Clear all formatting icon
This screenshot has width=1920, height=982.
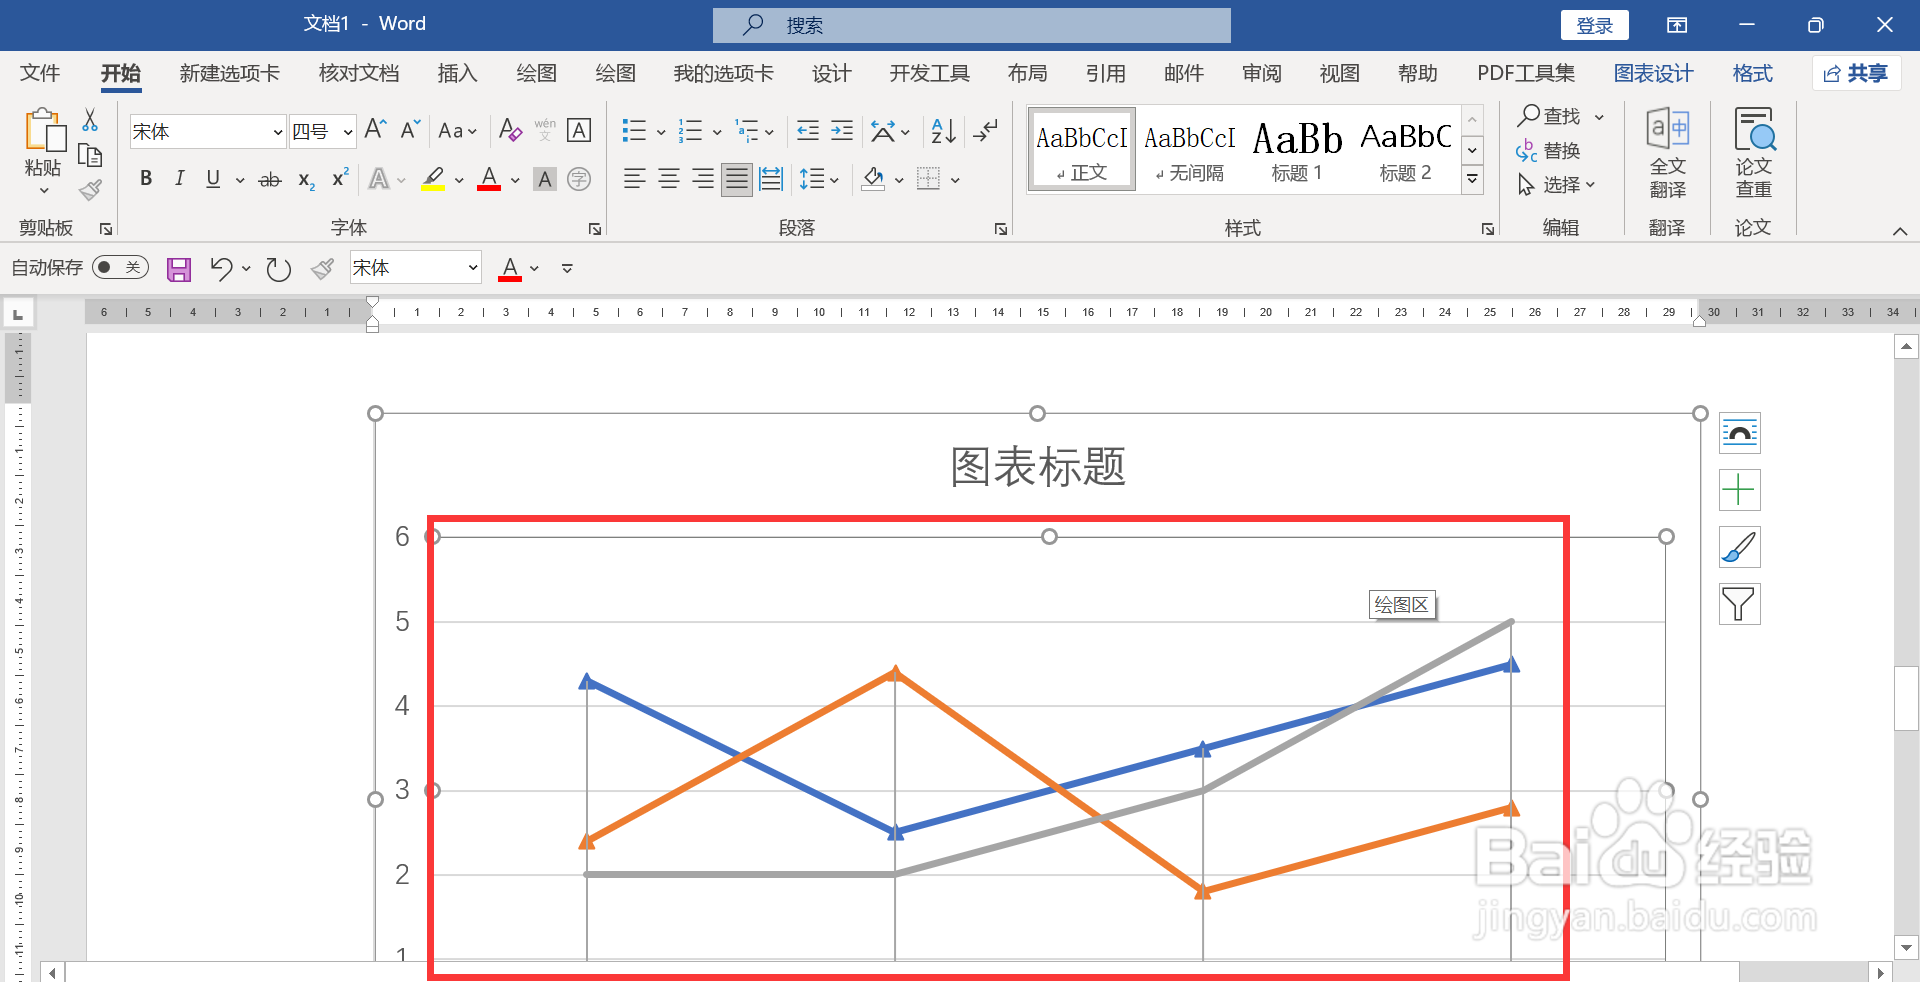point(510,130)
